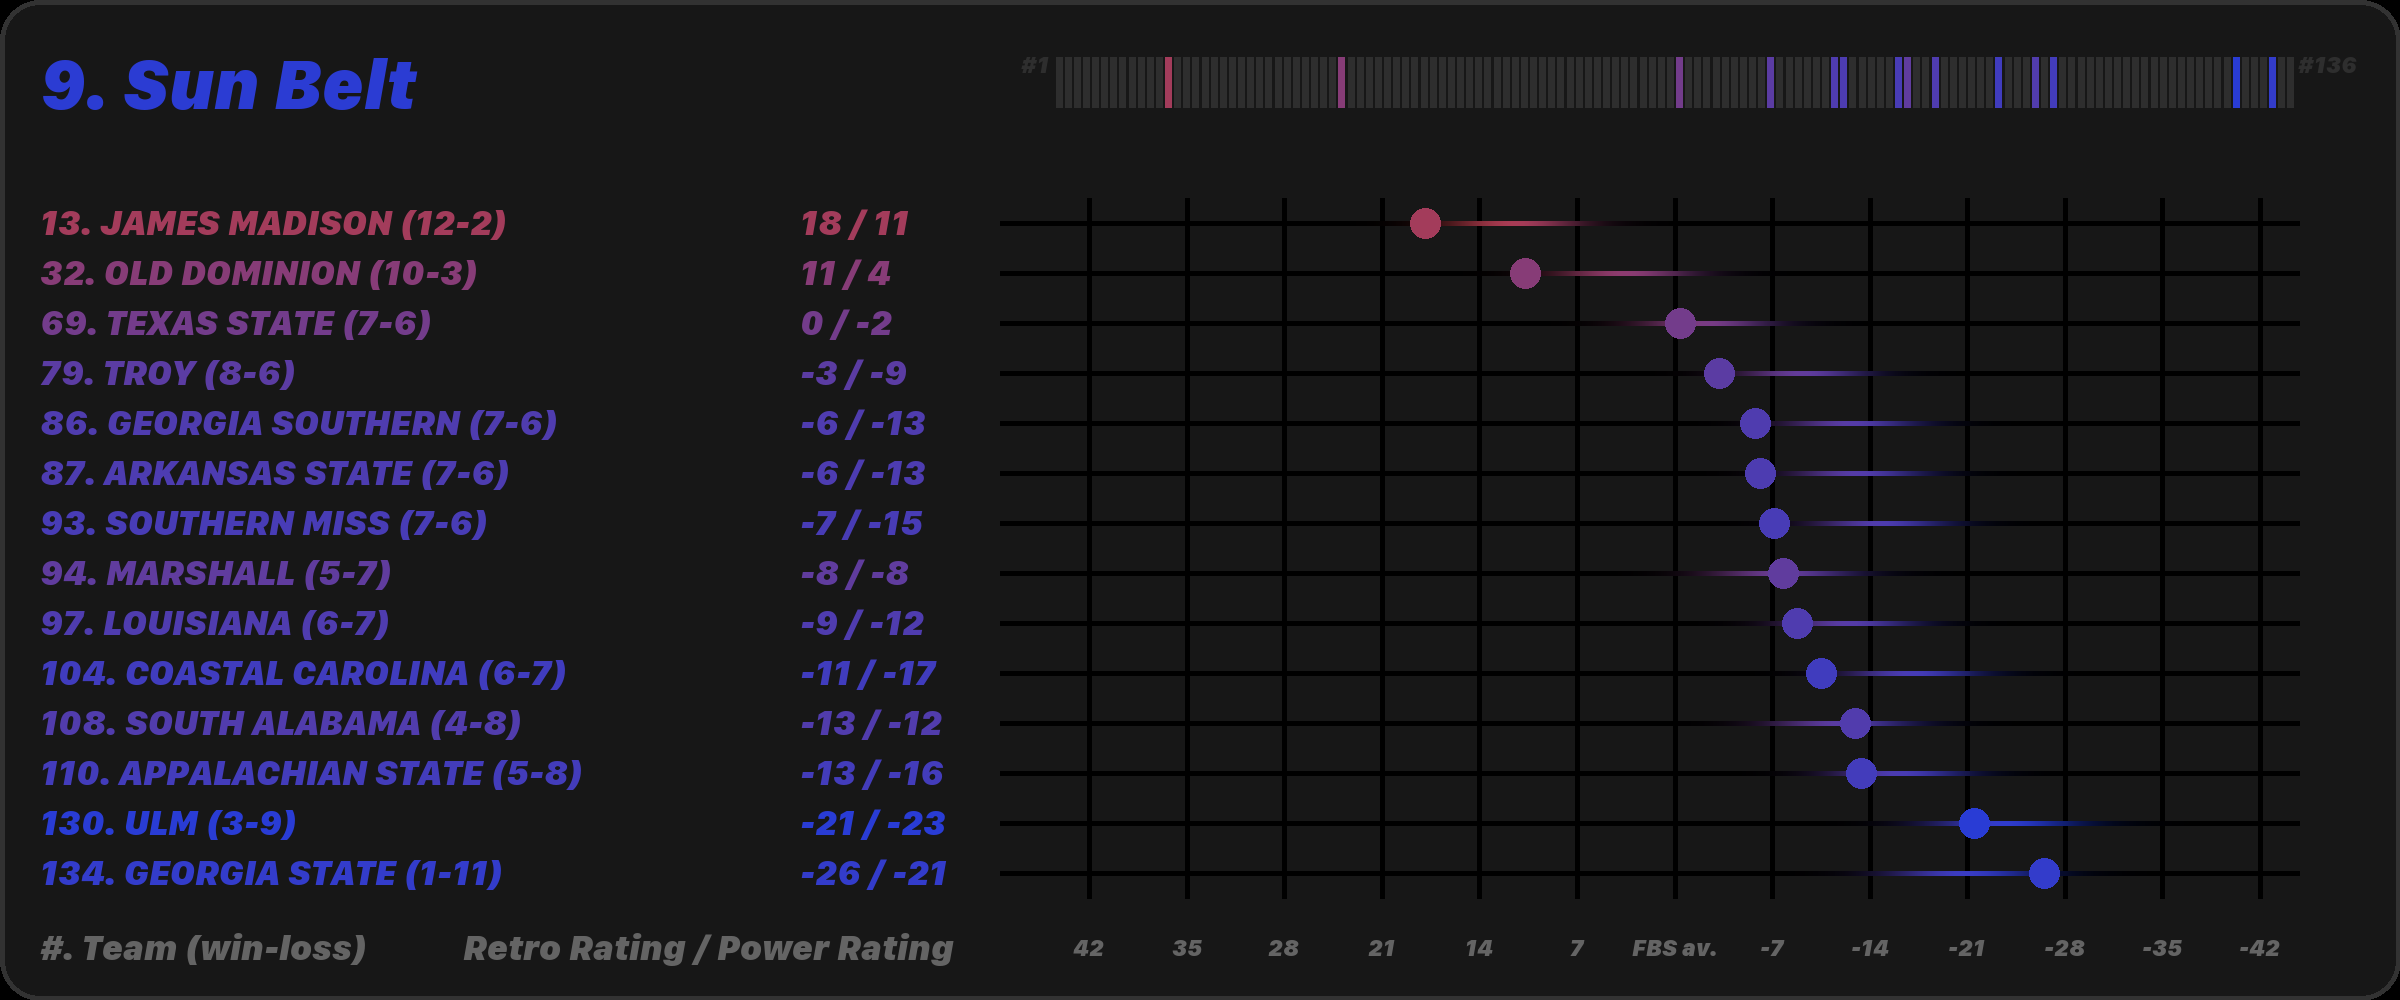This screenshot has height=1000, width=2400.
Task: Click South Alabama's dot on the rating chart
Action: pos(1855,723)
